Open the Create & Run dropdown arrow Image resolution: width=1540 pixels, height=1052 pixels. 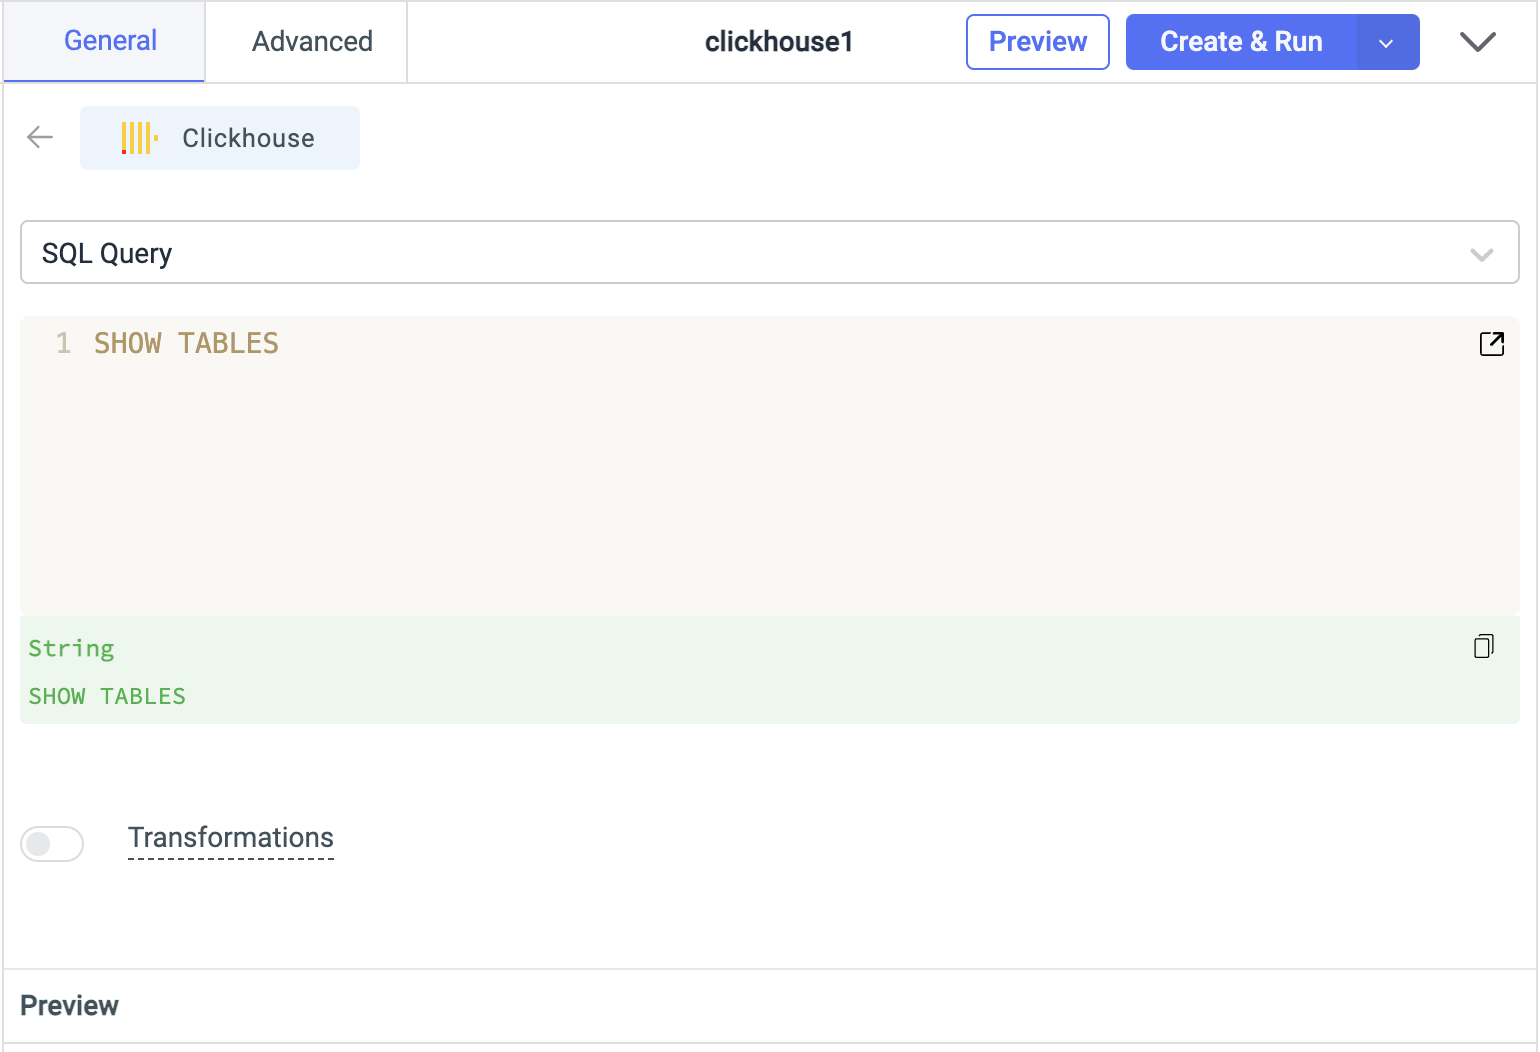(1386, 43)
